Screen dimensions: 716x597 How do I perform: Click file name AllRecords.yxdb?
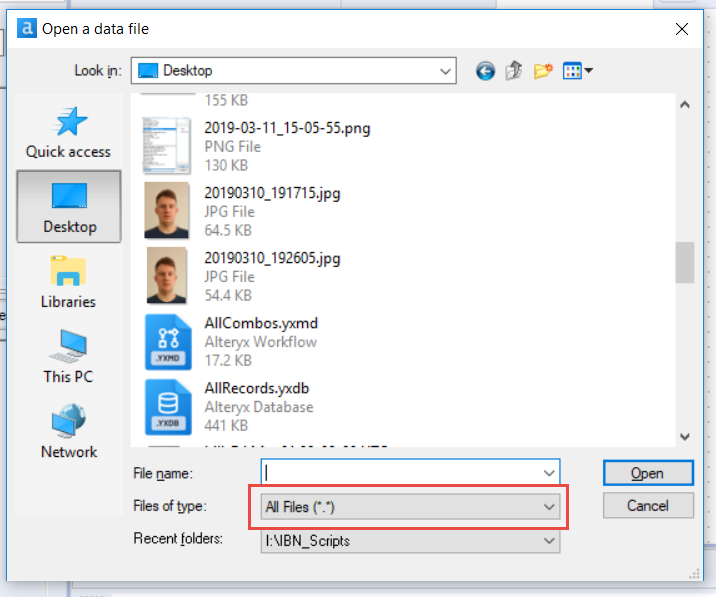257,388
